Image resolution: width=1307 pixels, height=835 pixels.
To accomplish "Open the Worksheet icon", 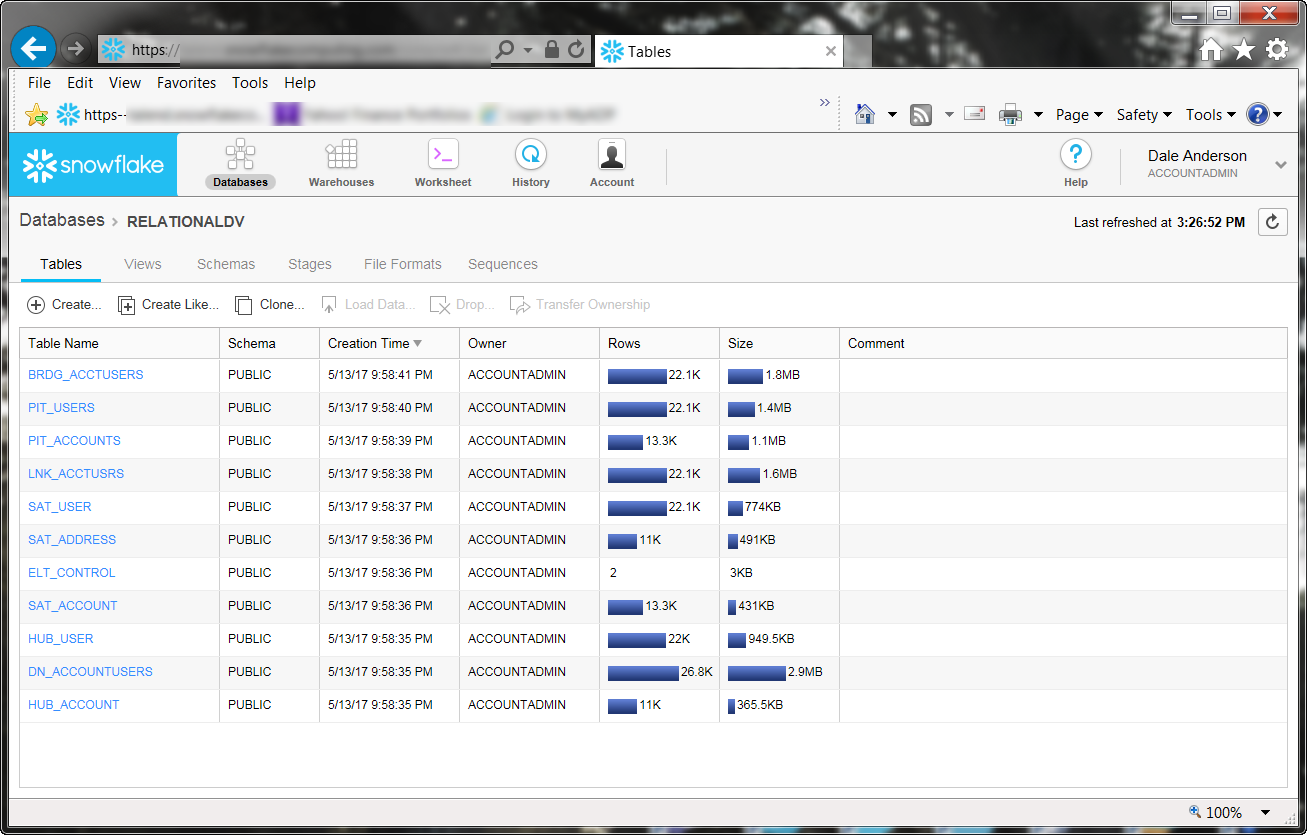I will pyautogui.click(x=443, y=156).
